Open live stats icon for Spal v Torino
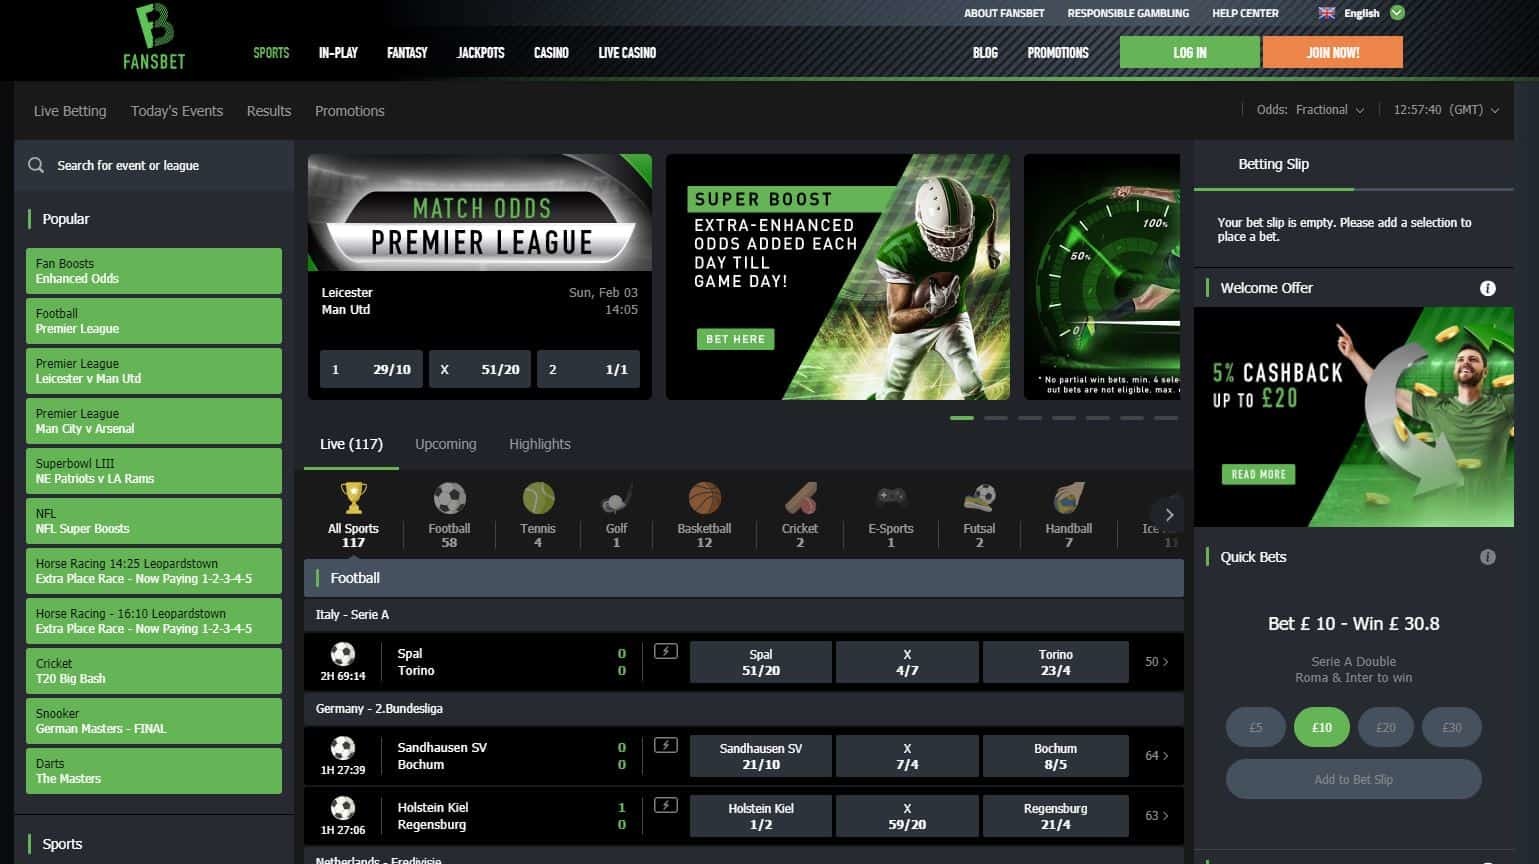Viewport: 1539px width, 864px height. click(x=666, y=652)
